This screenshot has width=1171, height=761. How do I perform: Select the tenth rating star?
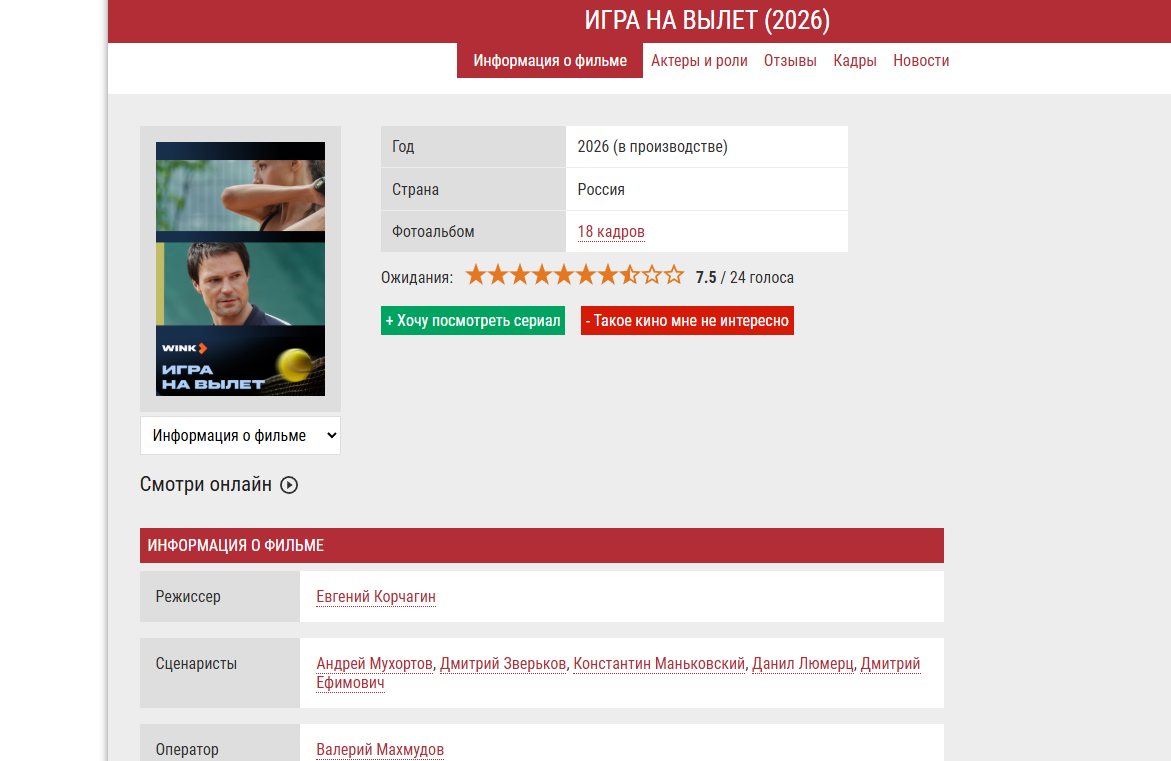click(x=674, y=275)
